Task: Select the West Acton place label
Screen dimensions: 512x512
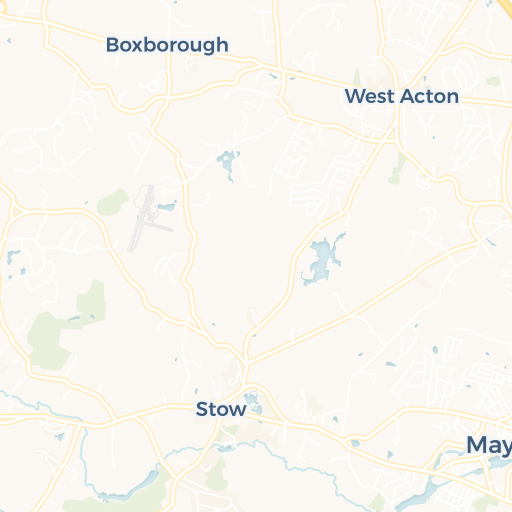Action: point(402,97)
